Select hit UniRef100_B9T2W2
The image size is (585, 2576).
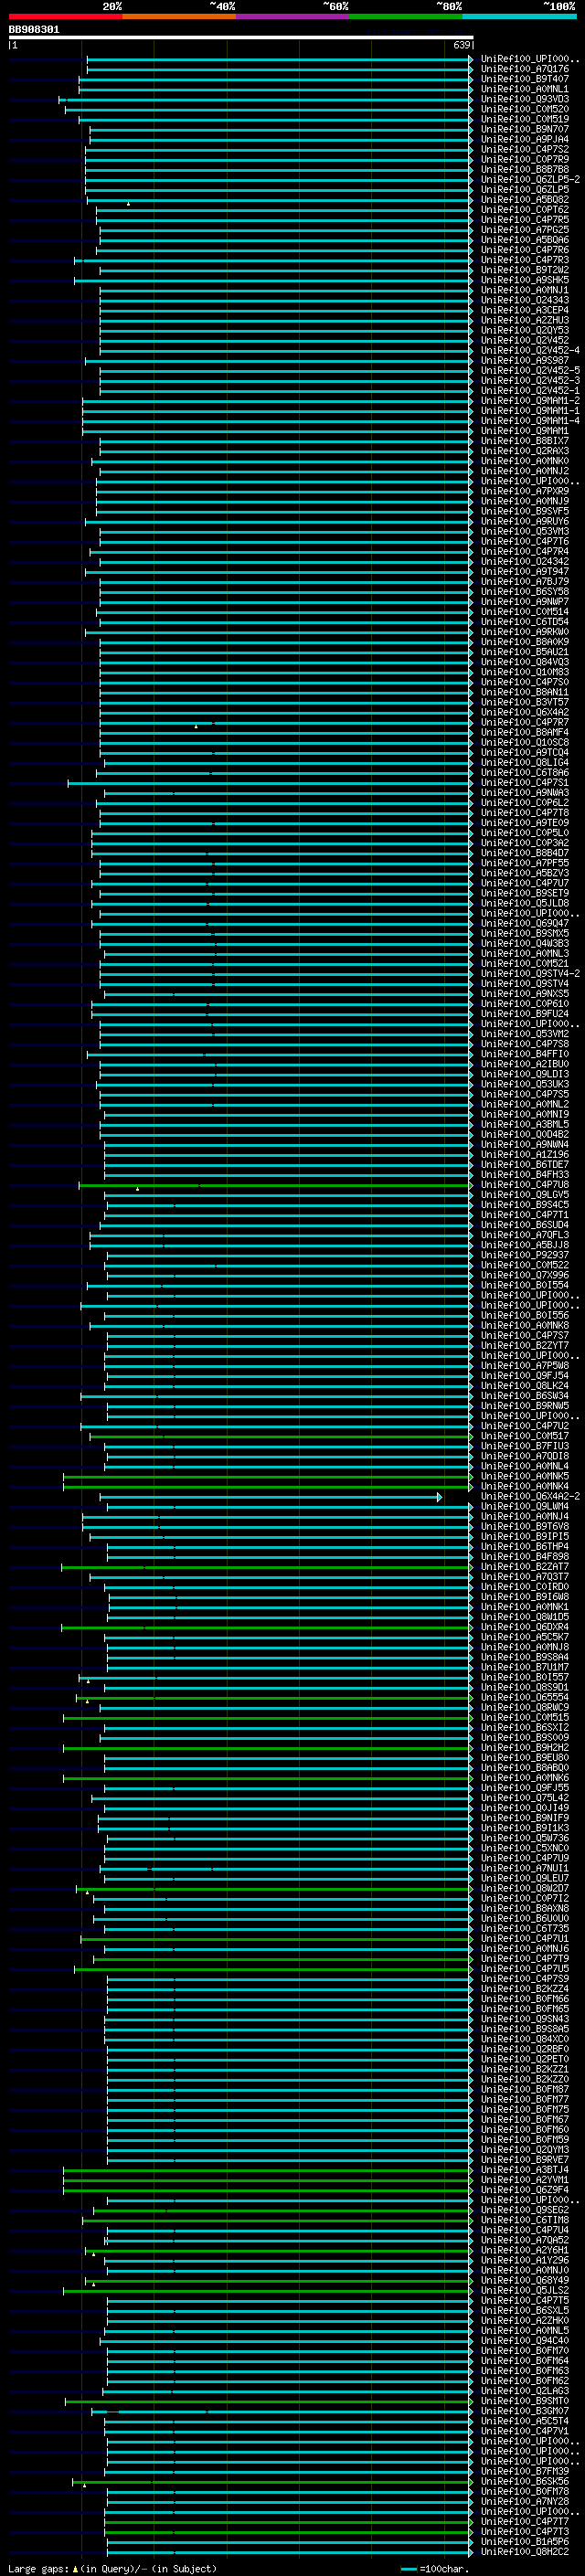[x=524, y=270]
